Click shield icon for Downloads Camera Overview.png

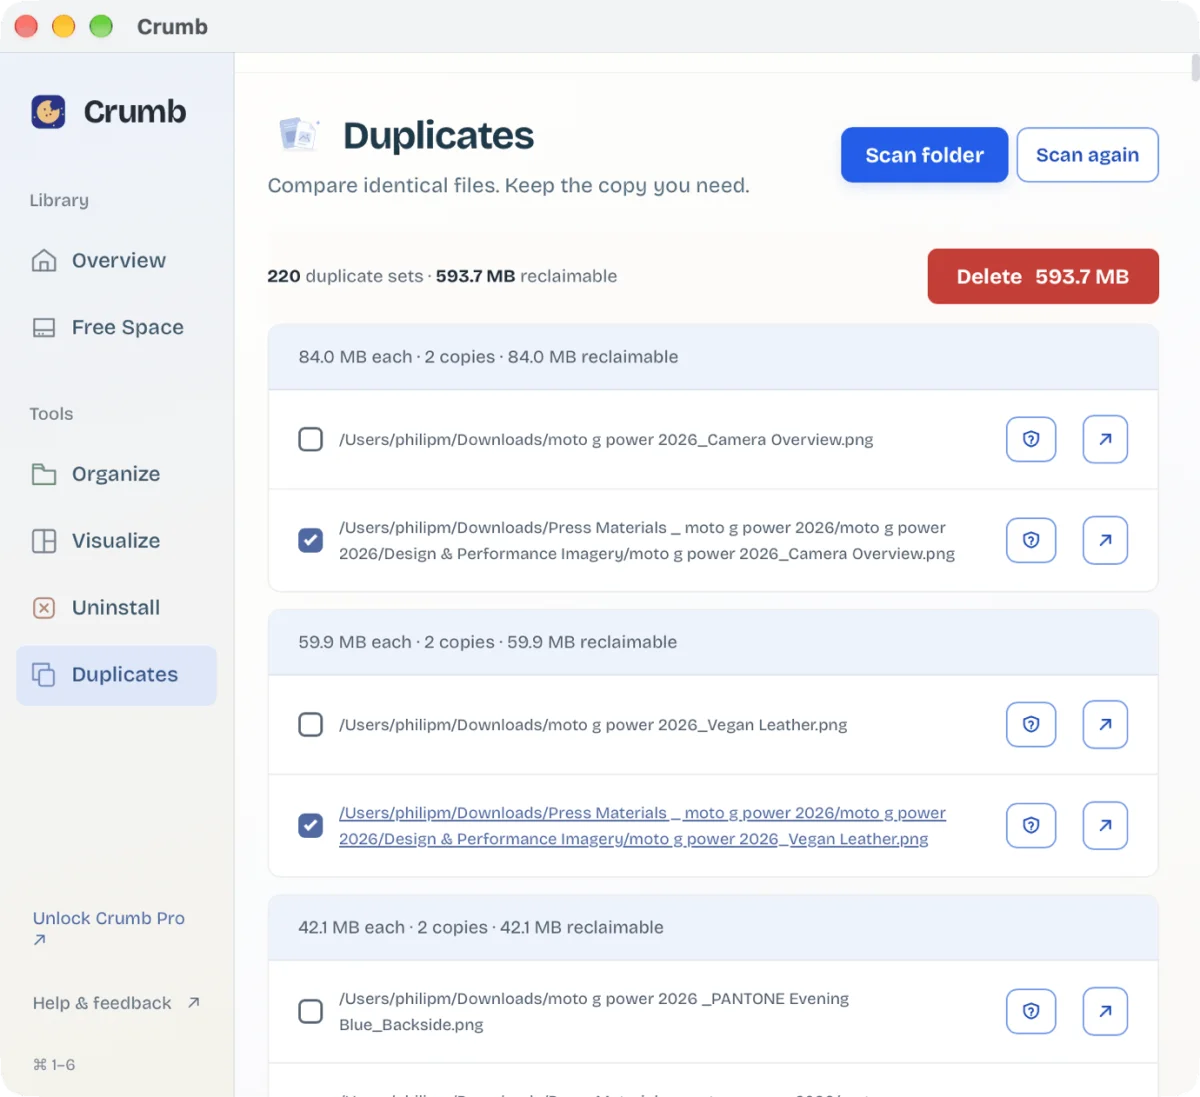1031,439
